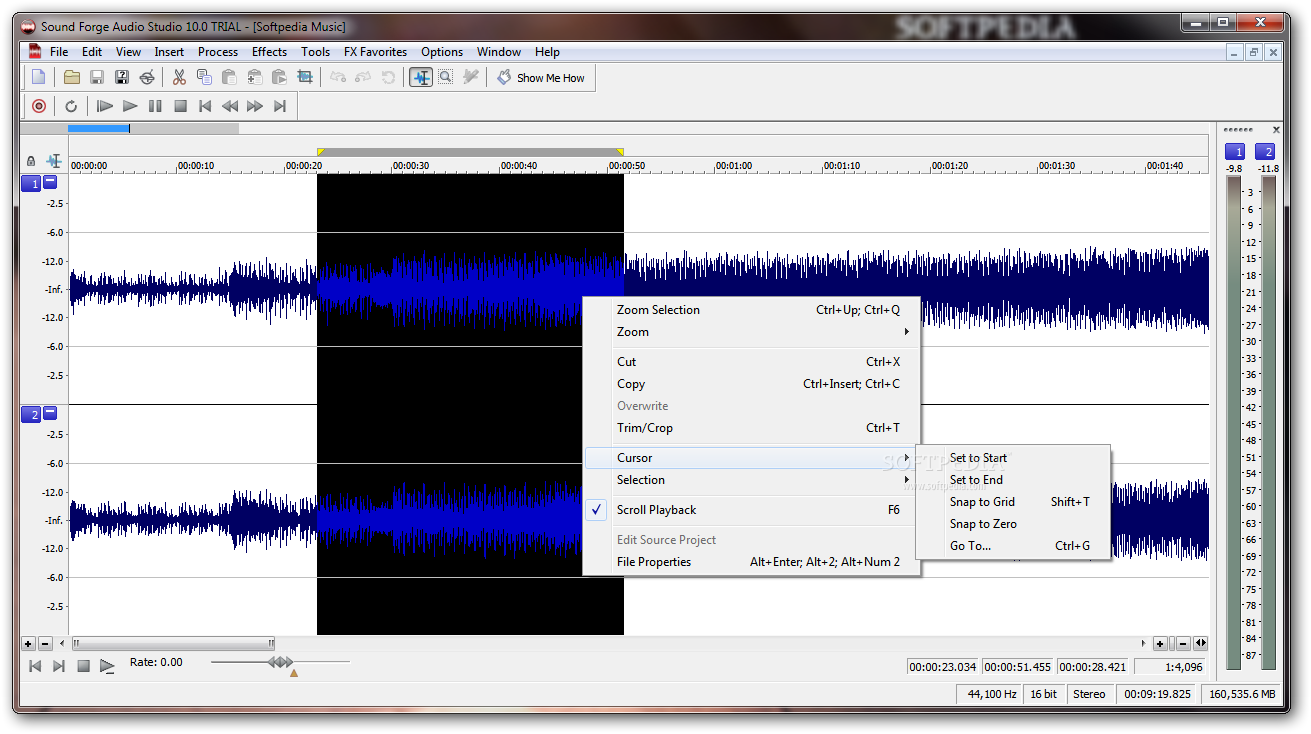Screen dimensions: 1311x734
Task: Choose Zoom Selection from the context menu
Action: click(751, 310)
